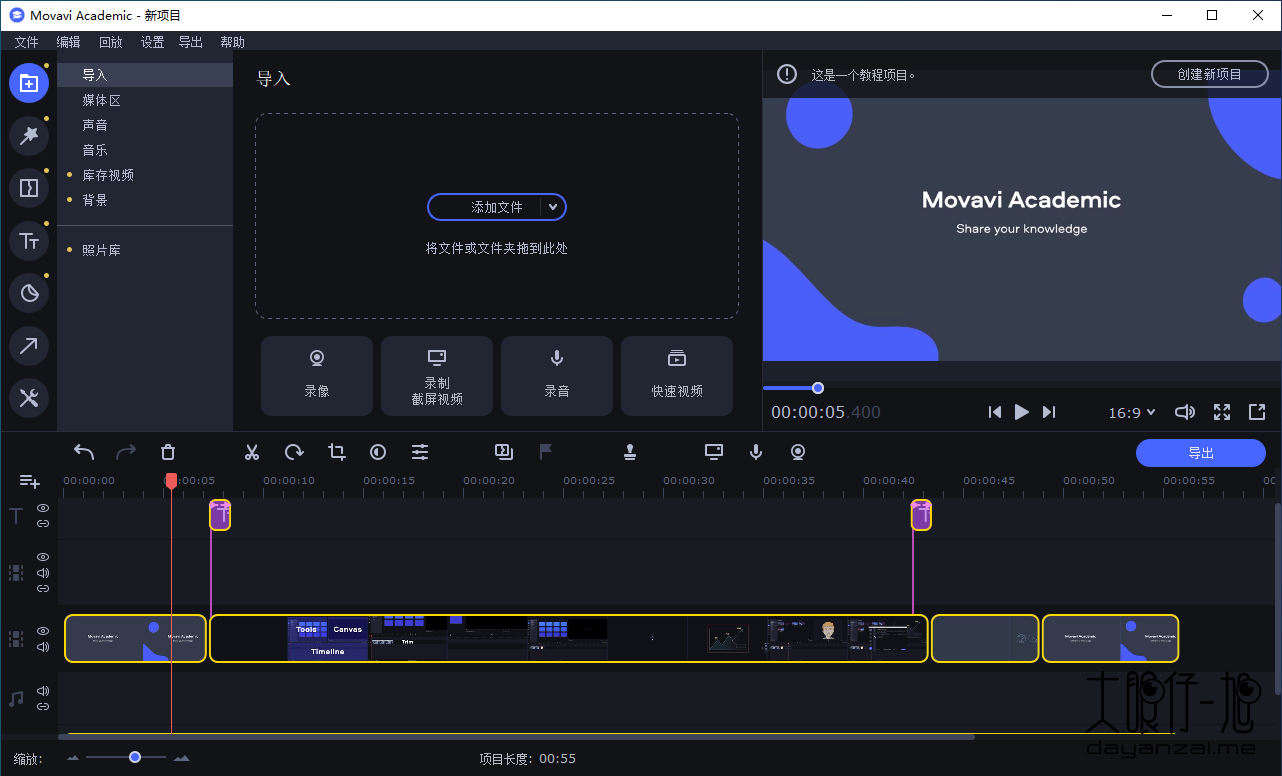1282x776 pixels.
Task: Open the 16:9 aspect ratio dropdown
Action: [x=1131, y=412]
